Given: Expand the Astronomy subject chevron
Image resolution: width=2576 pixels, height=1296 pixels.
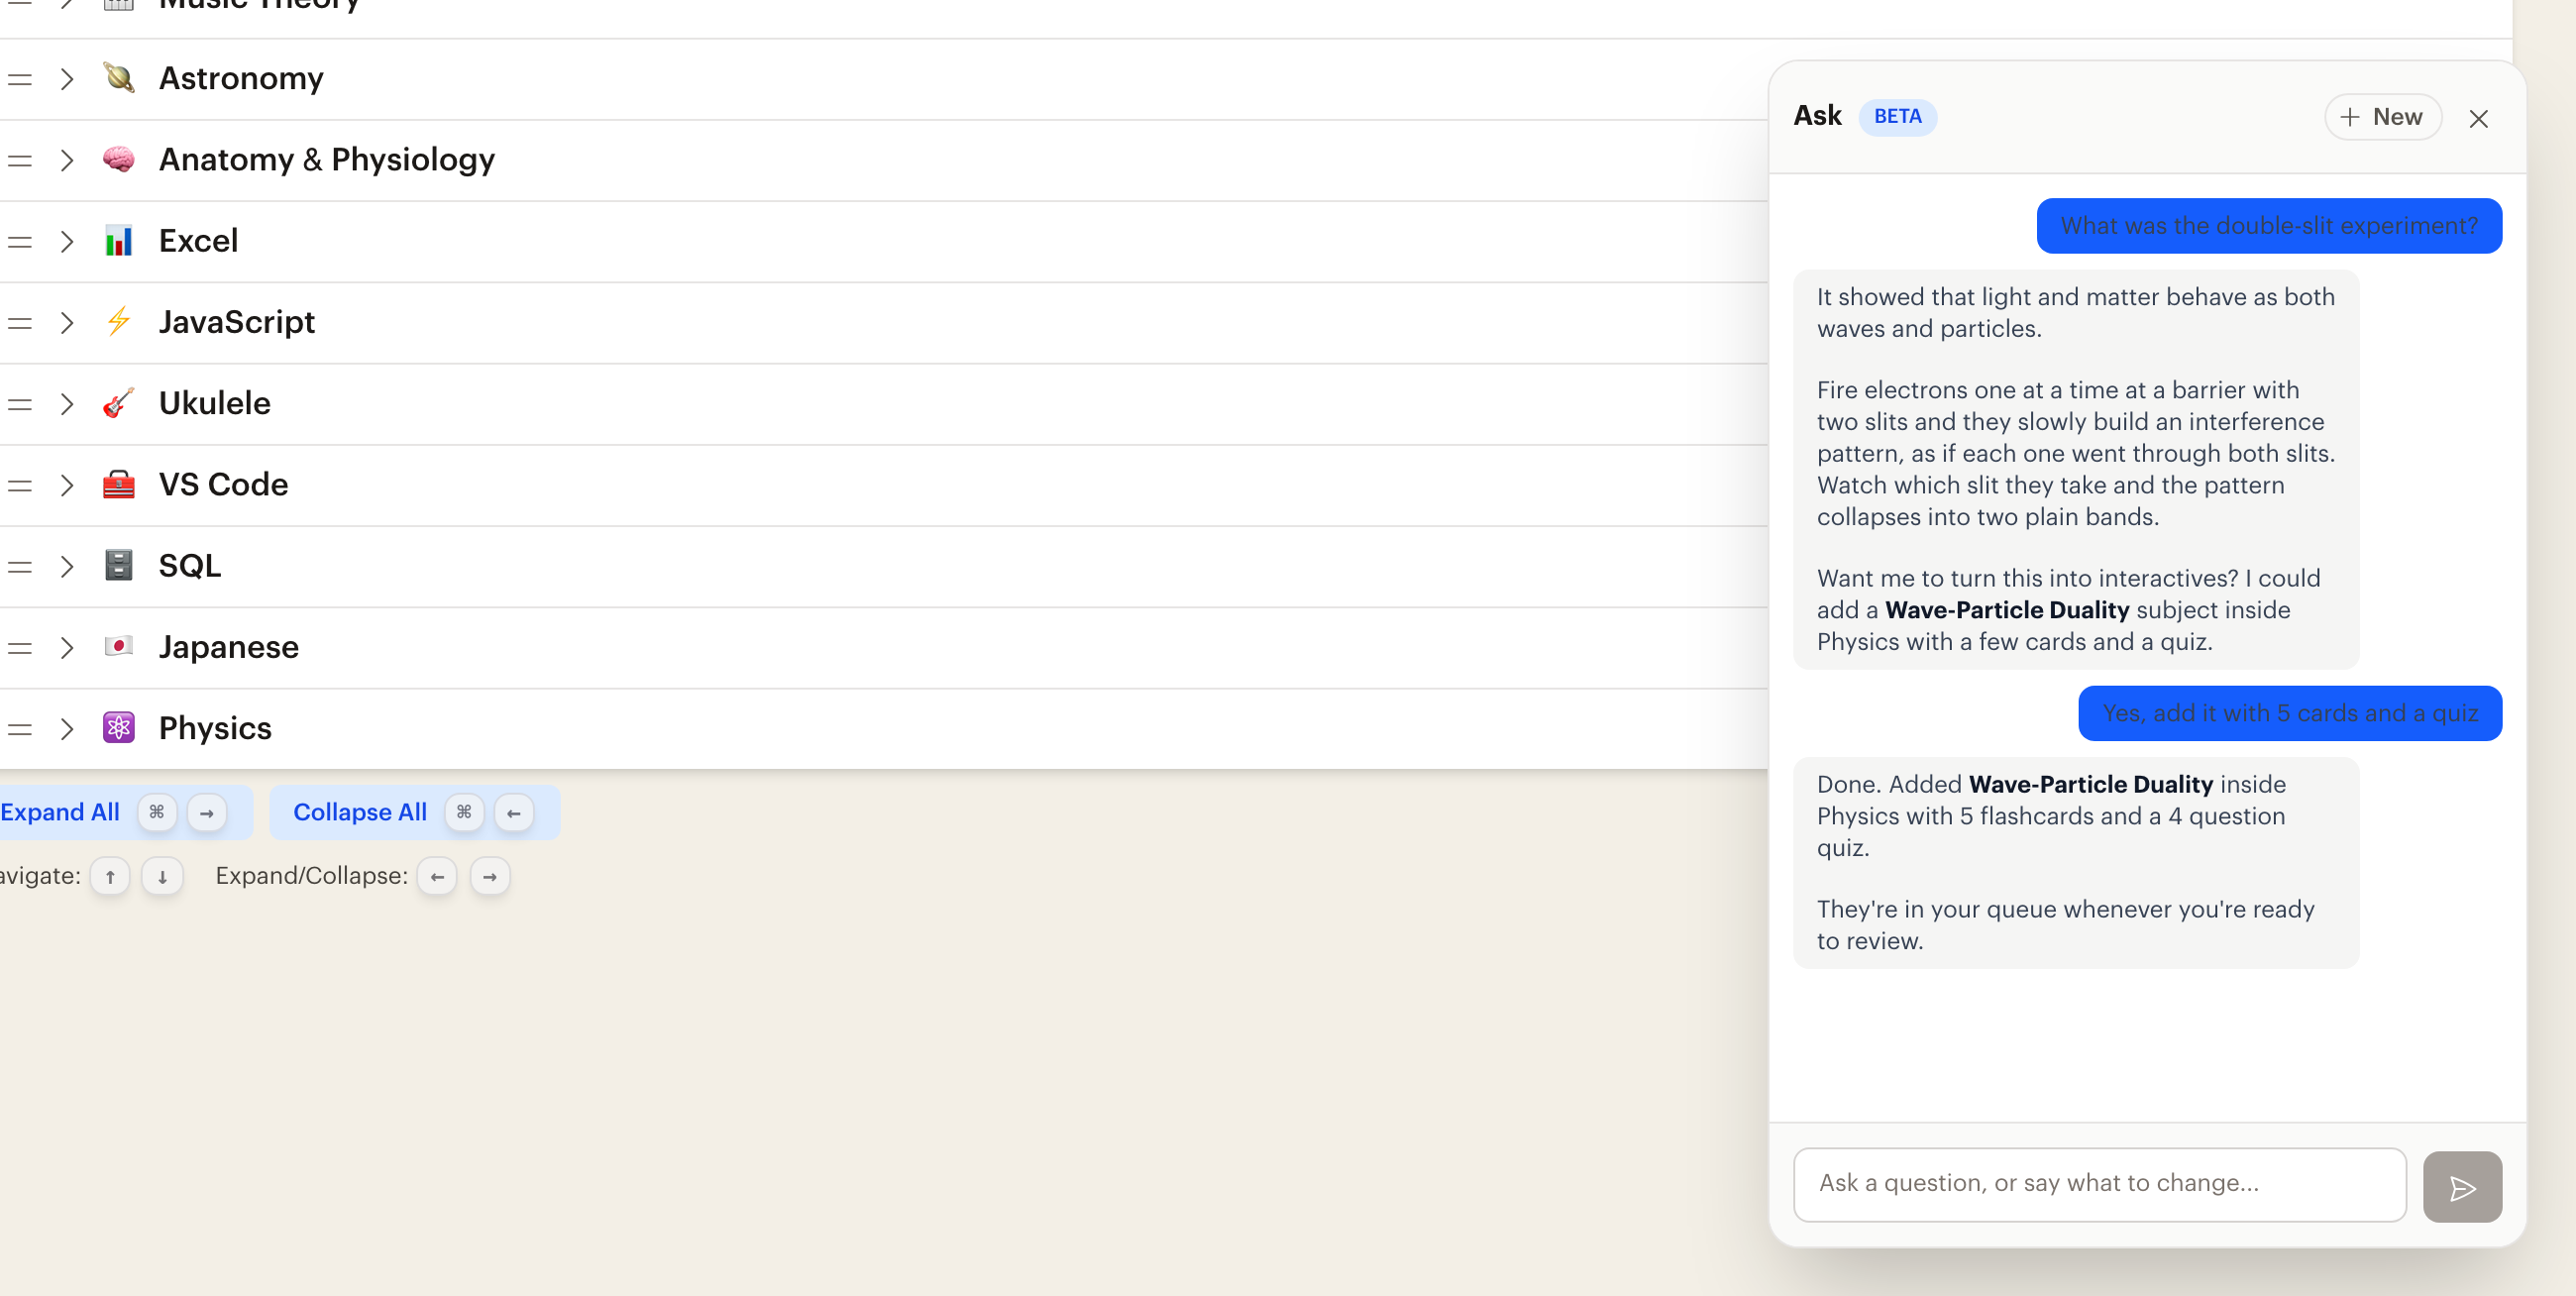Looking at the screenshot, I should [x=67, y=79].
